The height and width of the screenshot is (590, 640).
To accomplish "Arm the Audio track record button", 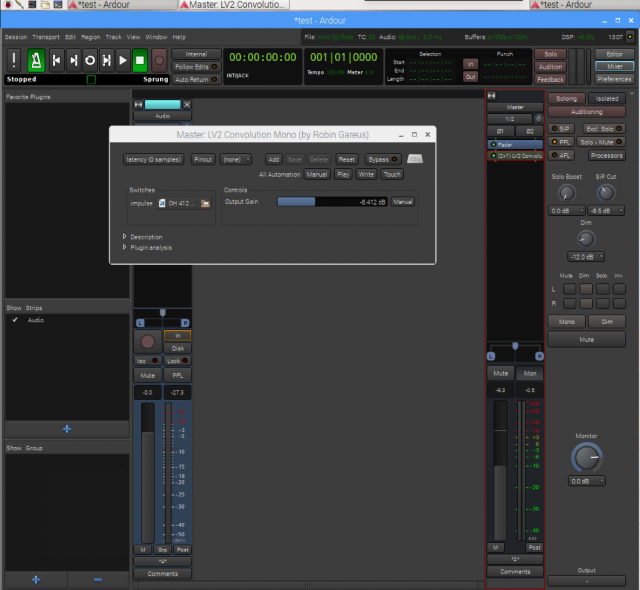I will 148,342.
